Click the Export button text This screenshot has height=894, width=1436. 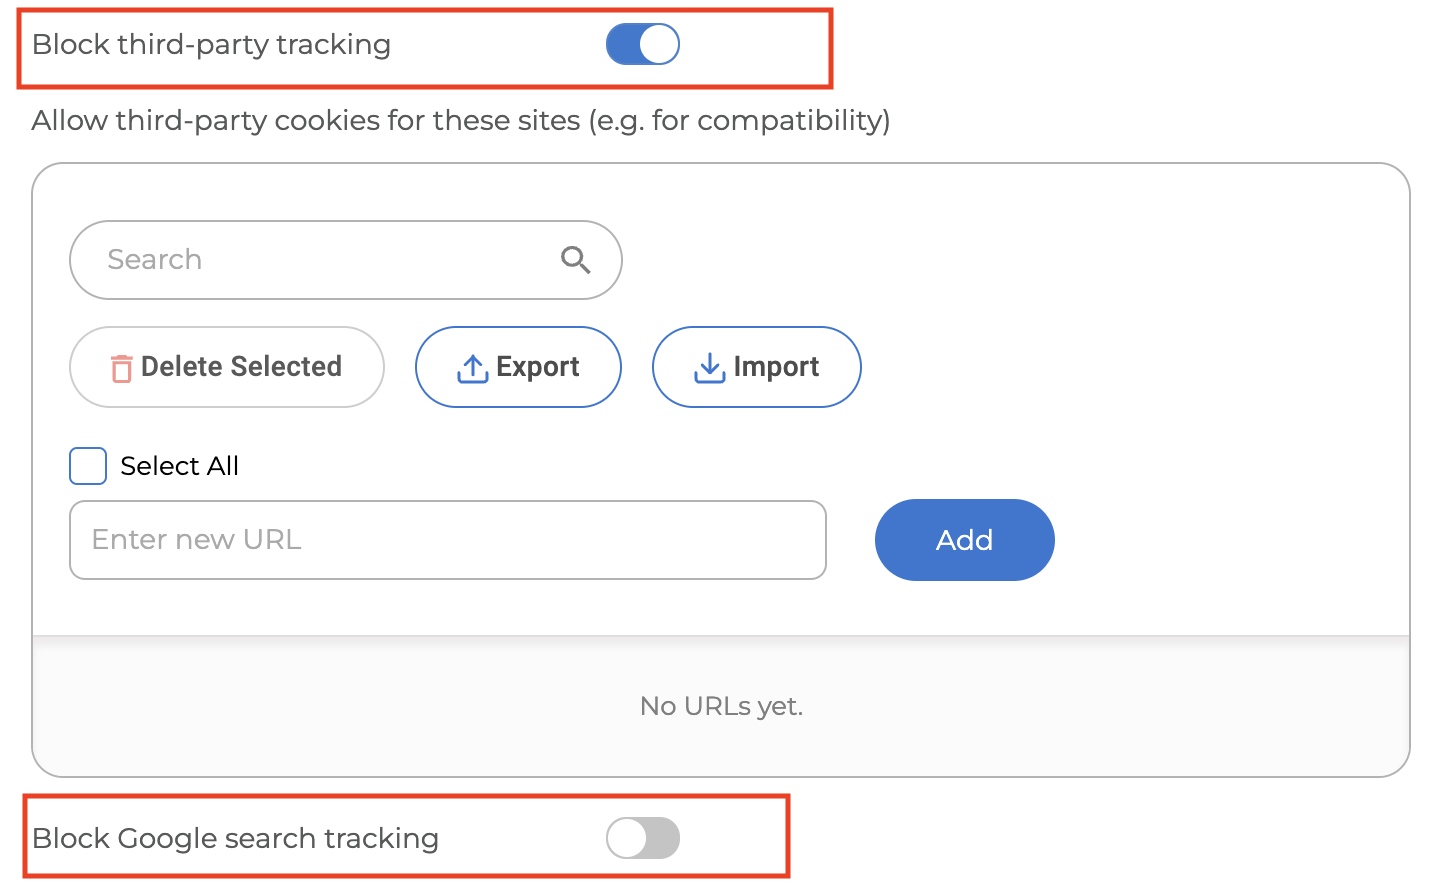538,367
